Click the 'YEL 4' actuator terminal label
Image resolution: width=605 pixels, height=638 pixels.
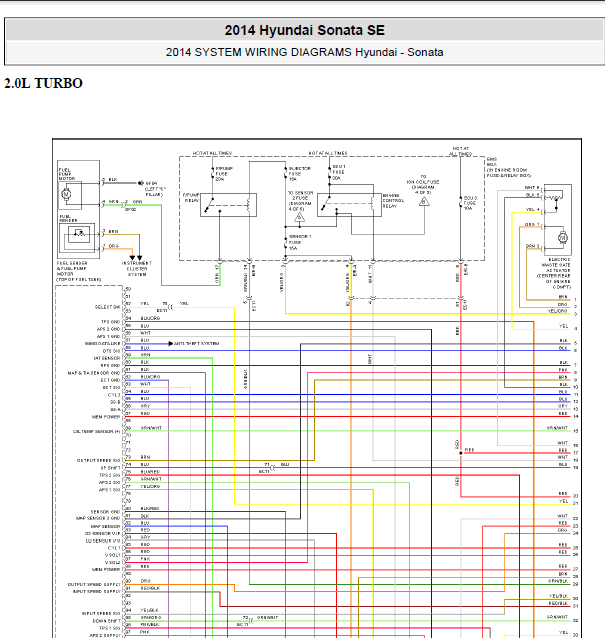pos(533,210)
